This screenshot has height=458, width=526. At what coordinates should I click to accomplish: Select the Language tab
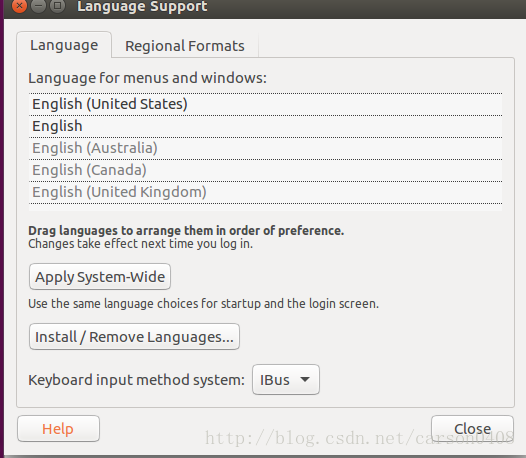click(64, 45)
